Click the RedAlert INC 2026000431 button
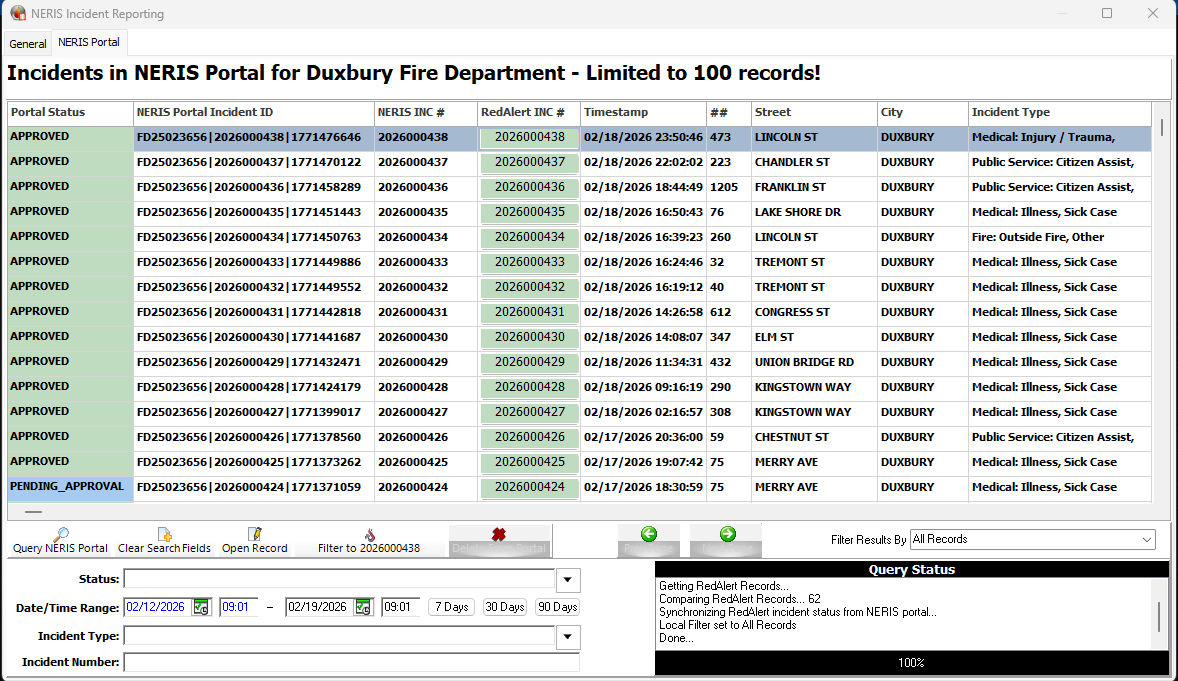This screenshot has height=681, width=1178. coord(530,312)
